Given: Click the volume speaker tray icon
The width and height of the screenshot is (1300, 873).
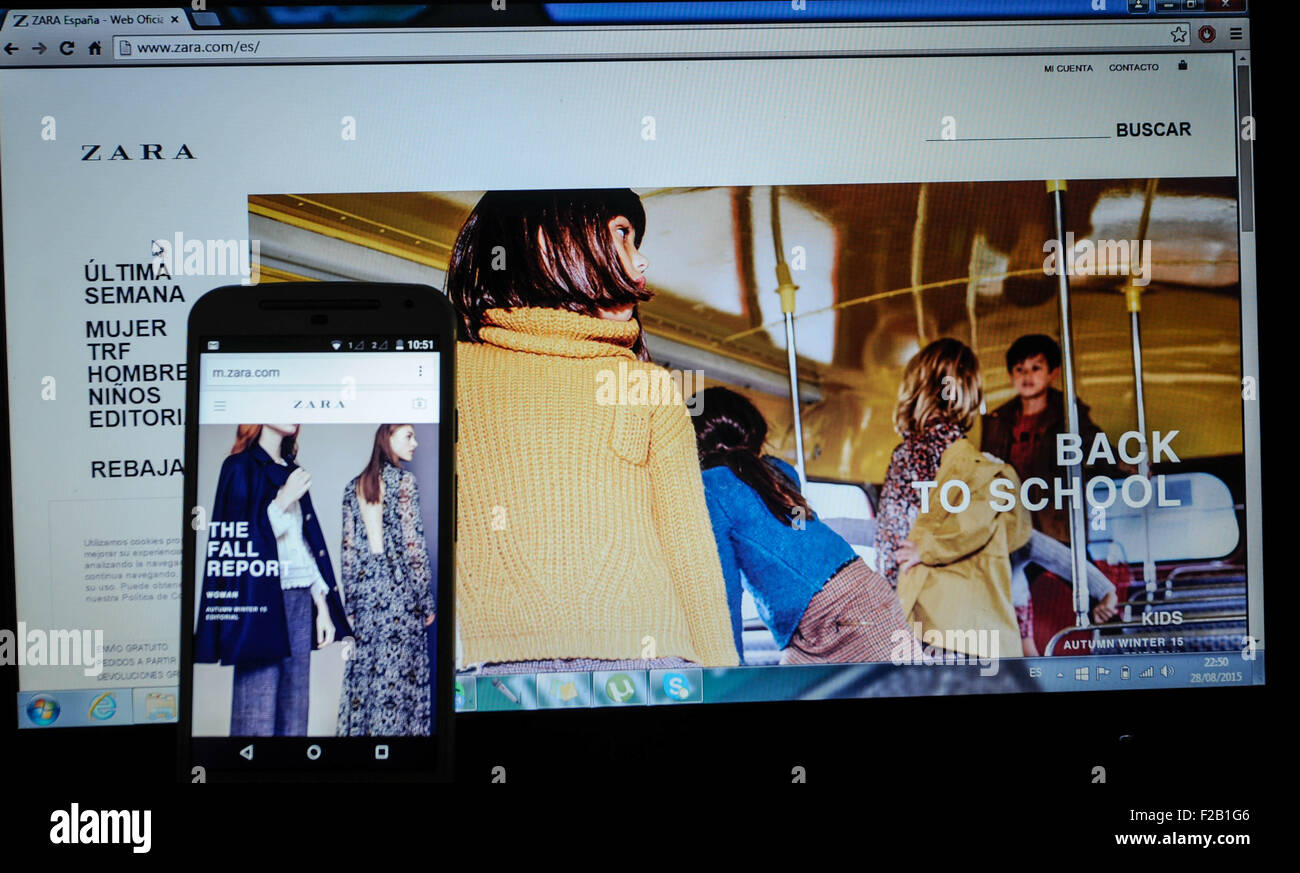Looking at the screenshot, I should pyautogui.click(x=1166, y=671).
